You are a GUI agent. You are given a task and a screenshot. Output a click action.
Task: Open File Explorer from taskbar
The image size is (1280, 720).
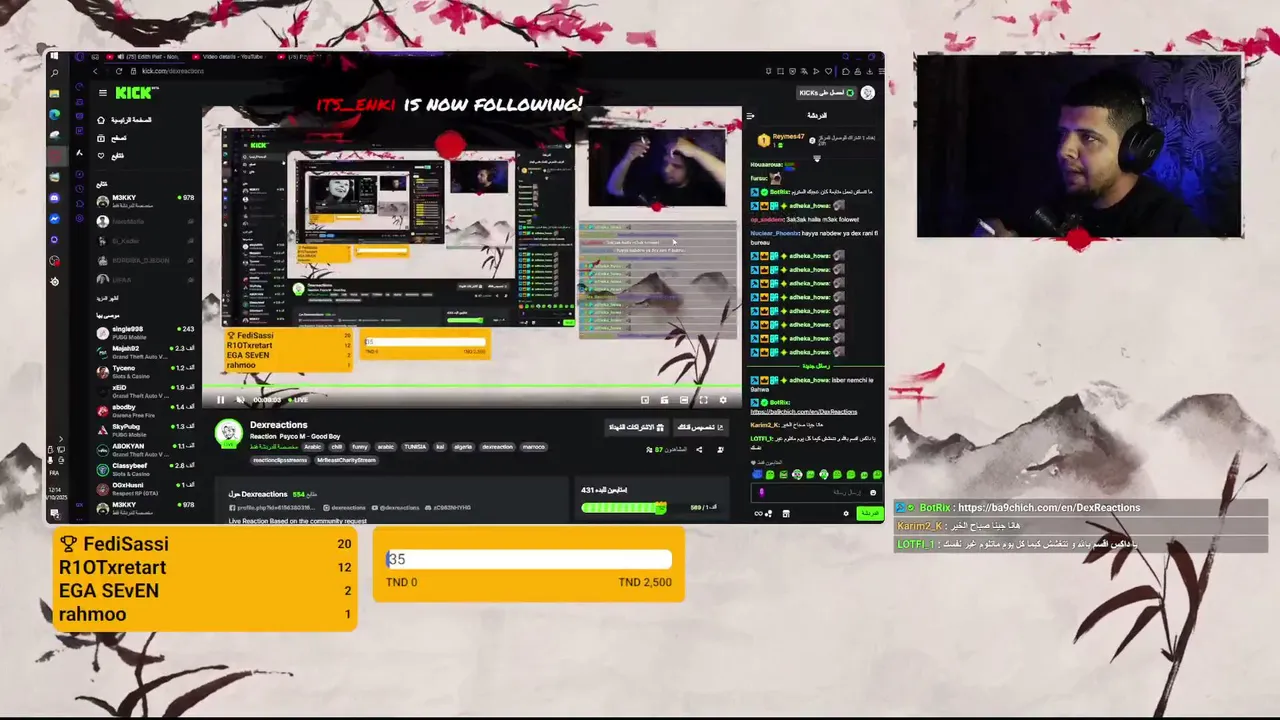(x=54, y=94)
